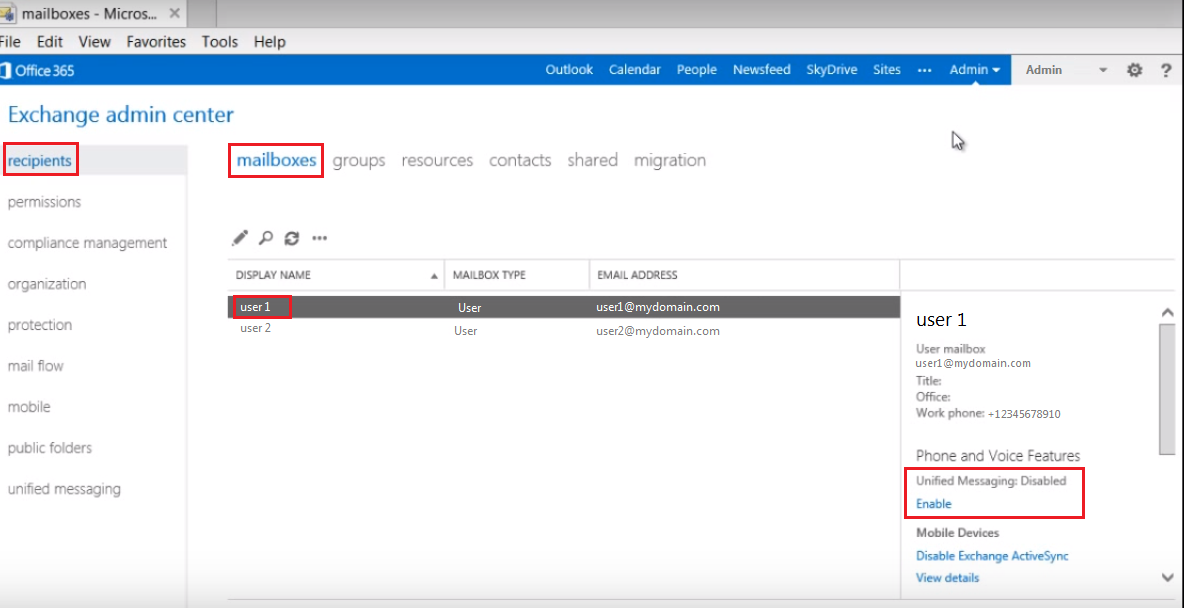Open the File menu

(x=11, y=42)
